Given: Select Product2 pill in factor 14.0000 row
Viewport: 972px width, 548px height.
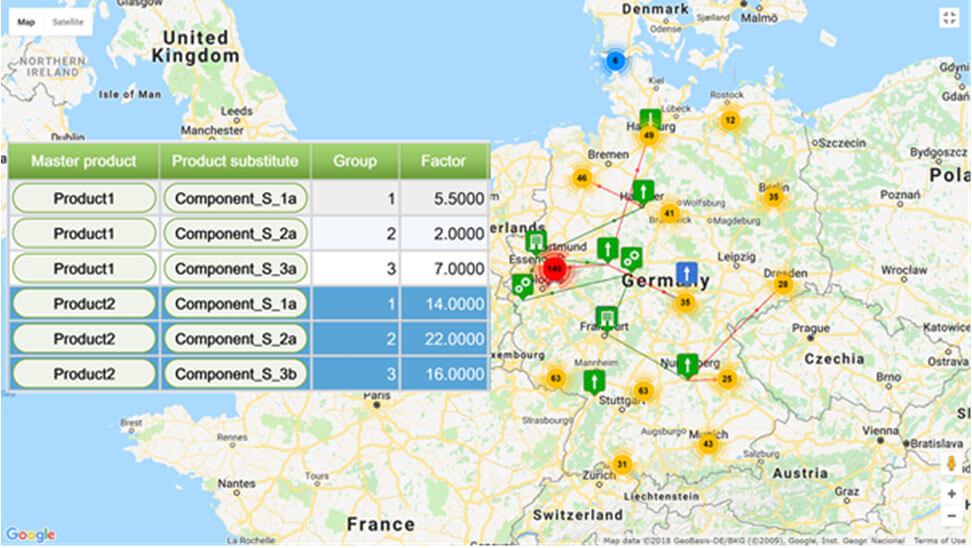Looking at the screenshot, I should point(84,304).
